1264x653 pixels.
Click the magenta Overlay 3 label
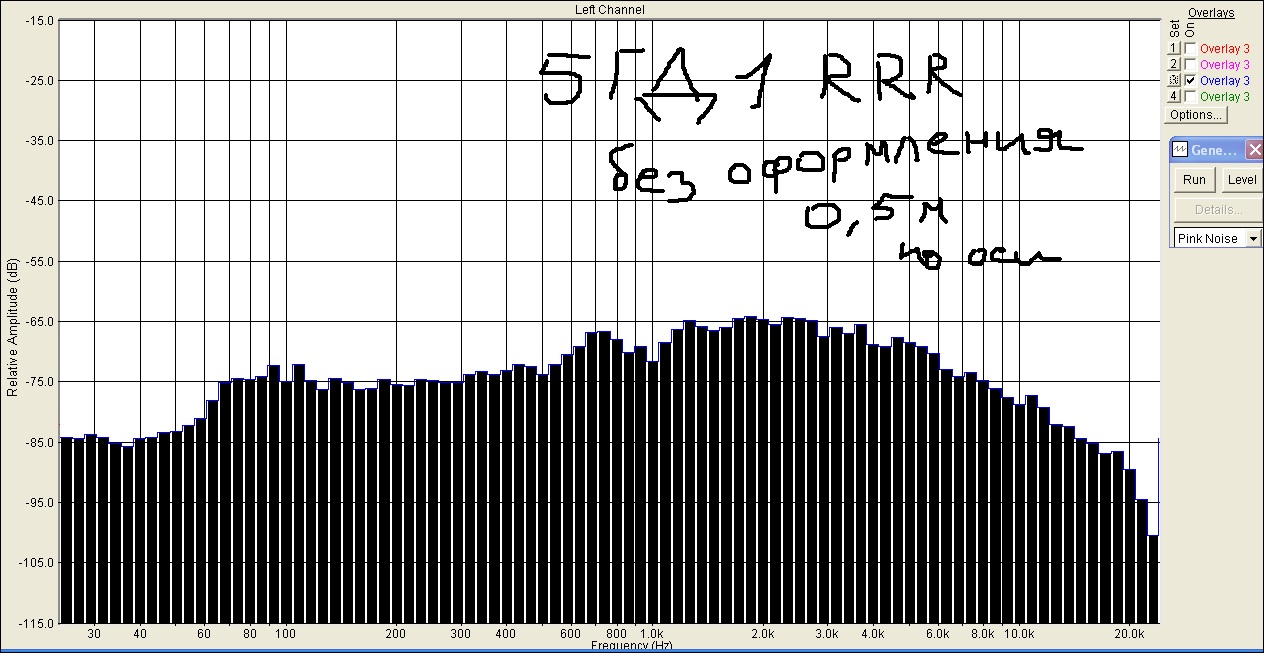coord(1225,65)
